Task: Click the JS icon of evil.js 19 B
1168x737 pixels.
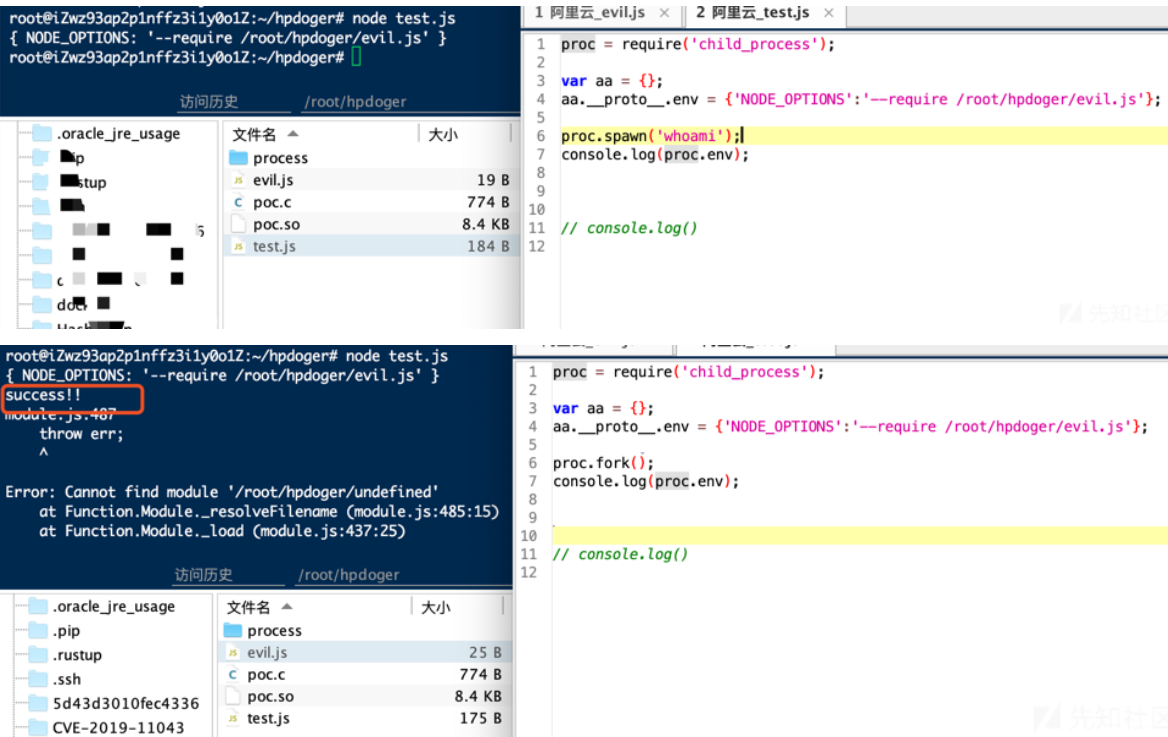Action: point(238,180)
